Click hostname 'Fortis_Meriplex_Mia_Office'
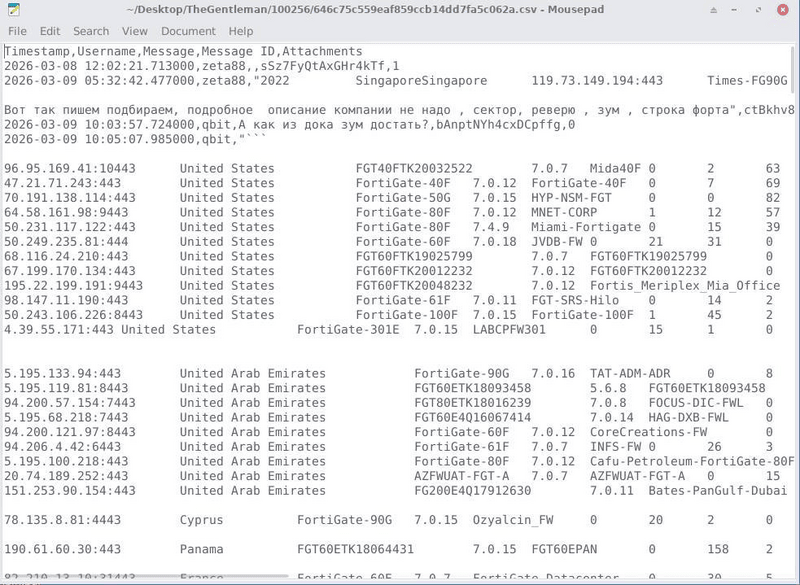Viewport: 800px width, 585px height. tap(685, 286)
